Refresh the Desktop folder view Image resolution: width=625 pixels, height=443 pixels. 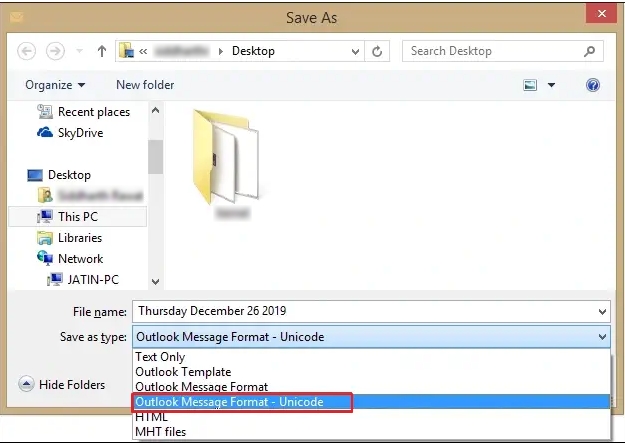click(x=377, y=51)
